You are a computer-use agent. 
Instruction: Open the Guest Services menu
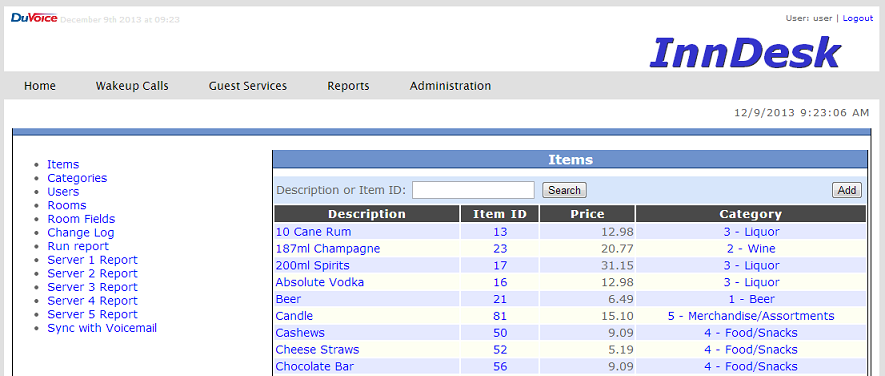point(248,86)
